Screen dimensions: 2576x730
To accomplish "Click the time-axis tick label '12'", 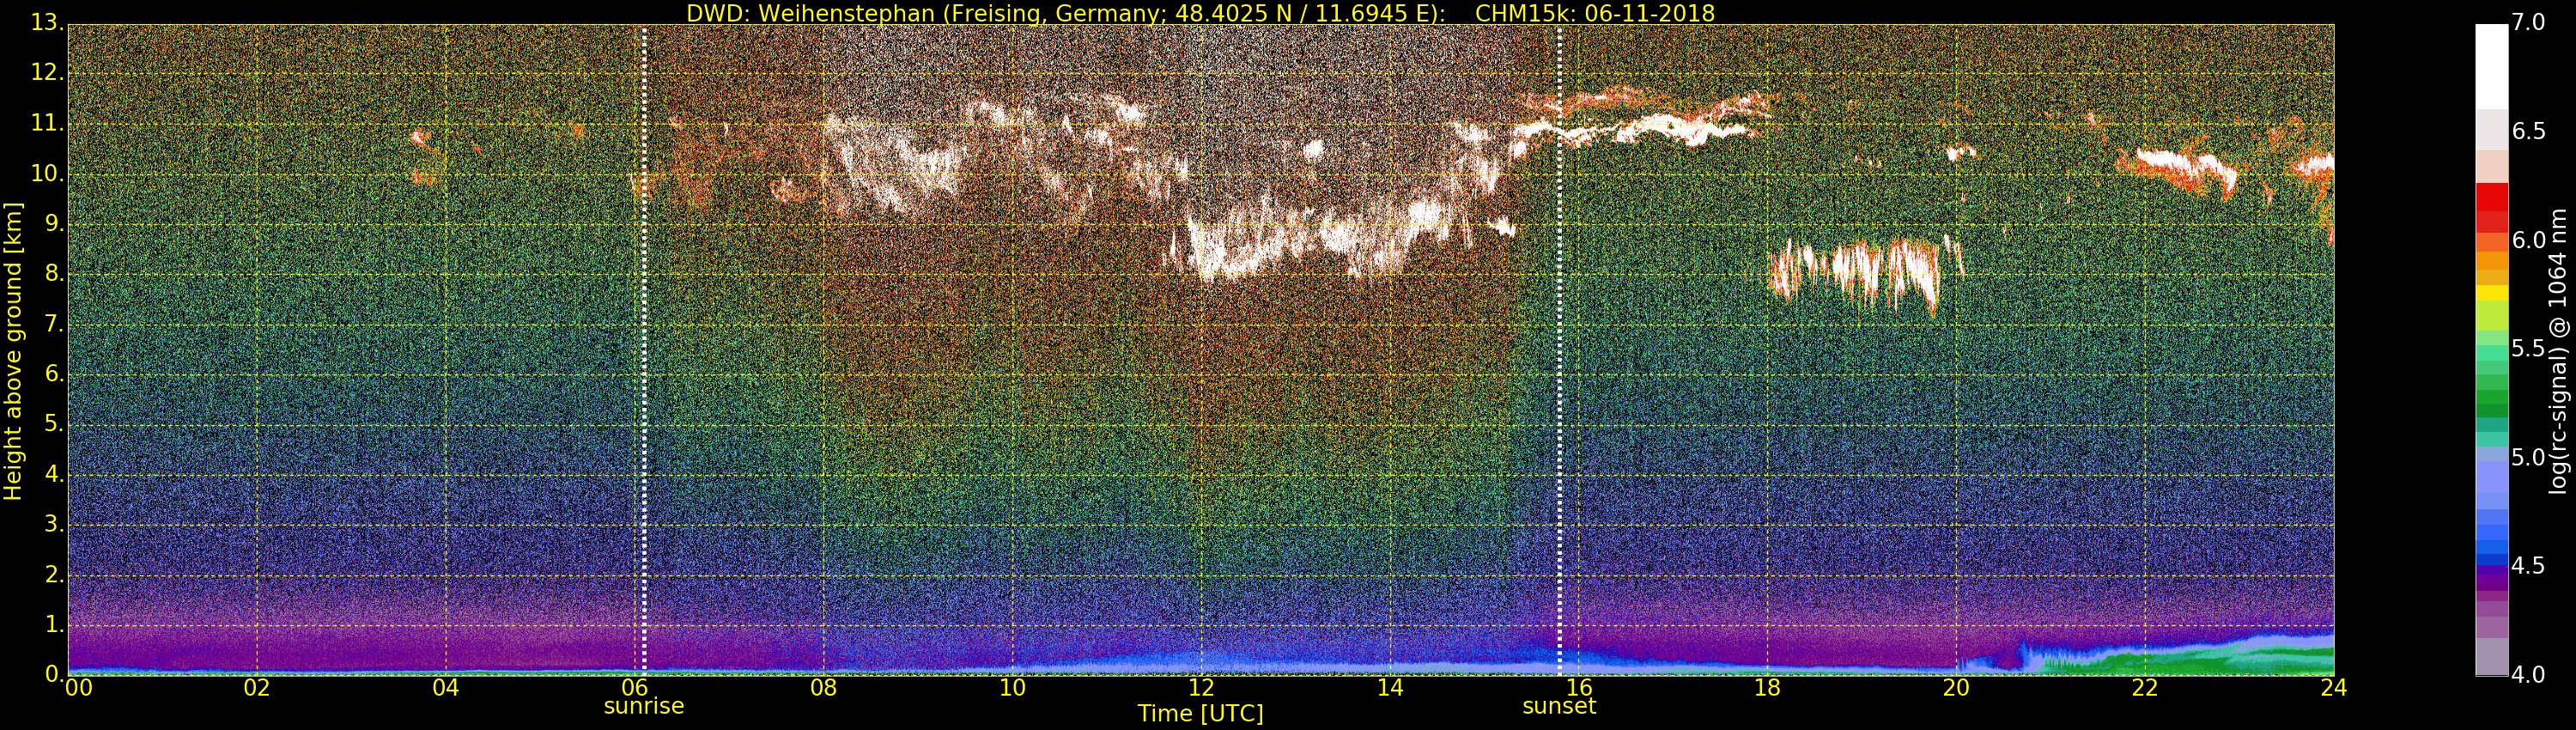I will pos(1201,688).
